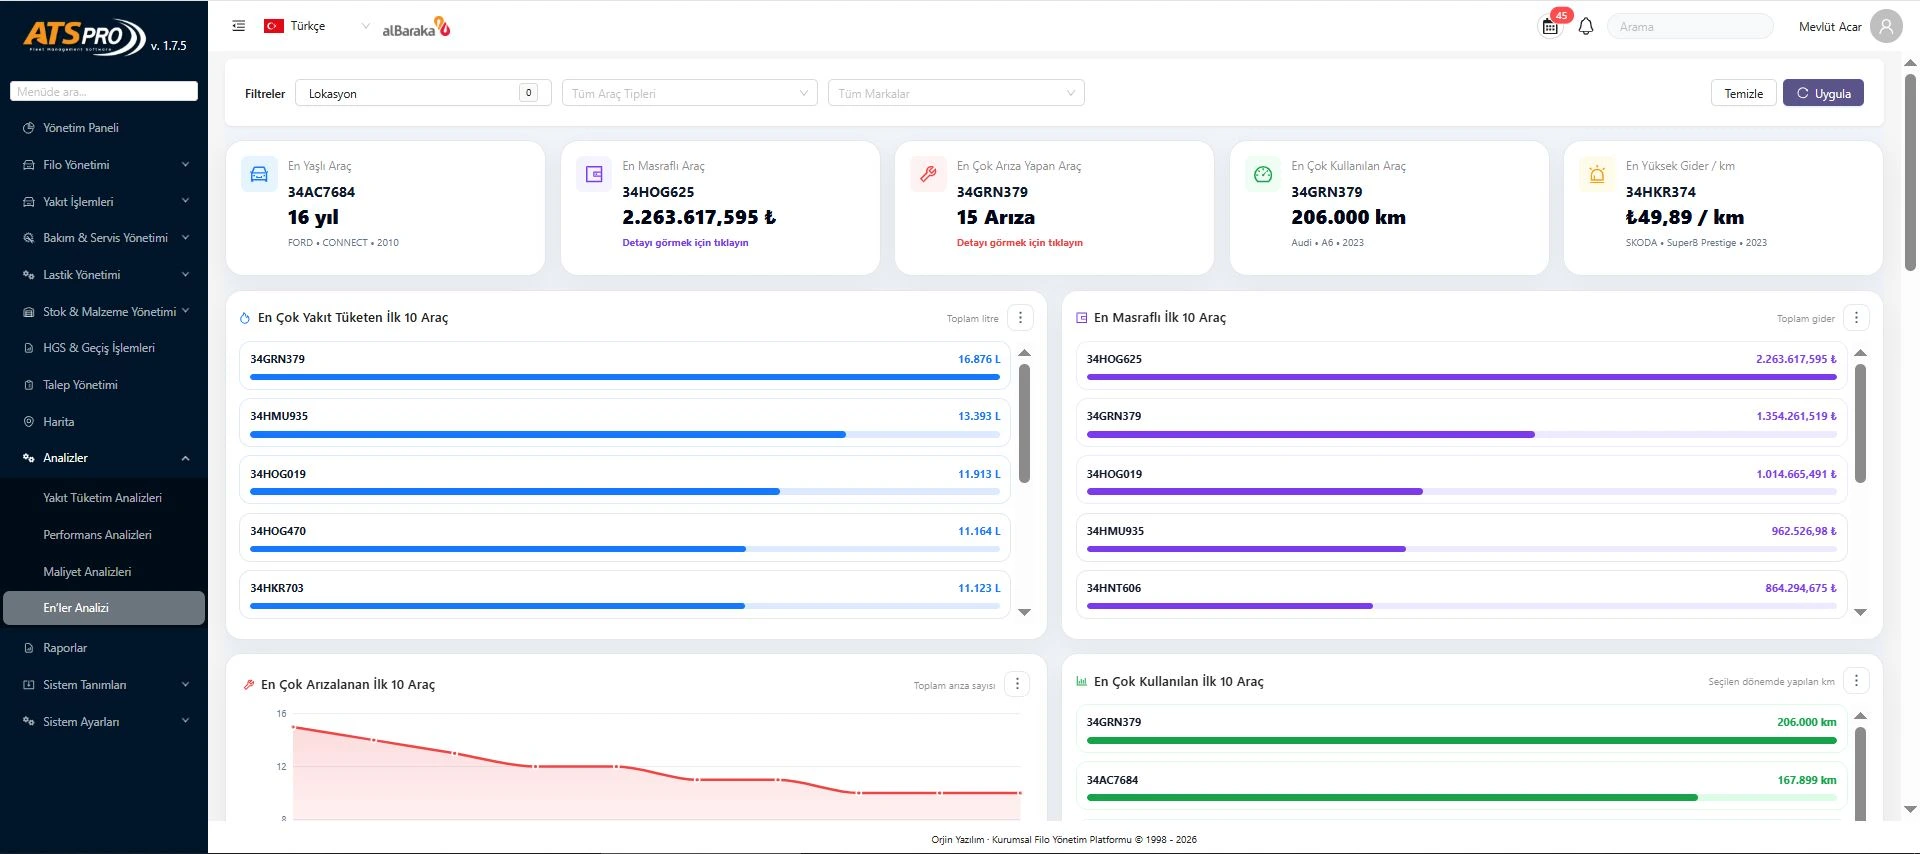Click the Temizle button

[1743, 93]
